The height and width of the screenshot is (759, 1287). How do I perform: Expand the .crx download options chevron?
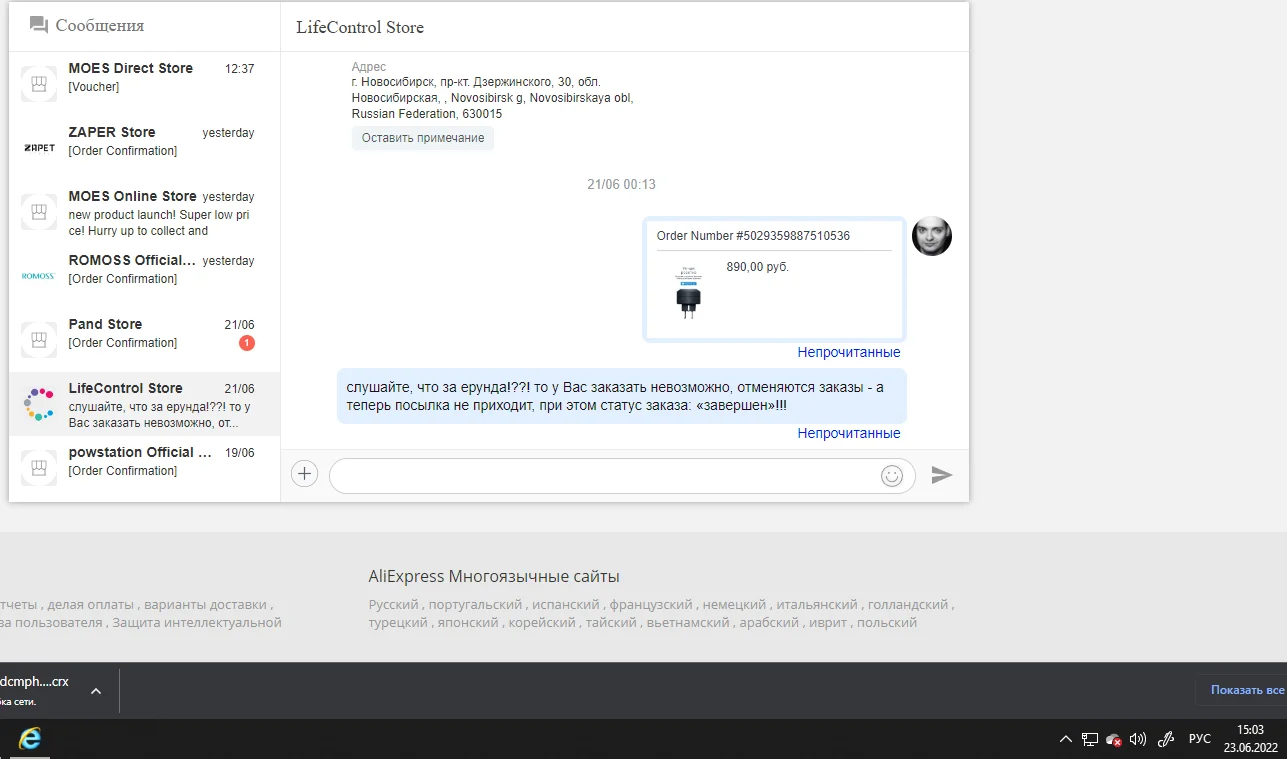[x=96, y=690]
